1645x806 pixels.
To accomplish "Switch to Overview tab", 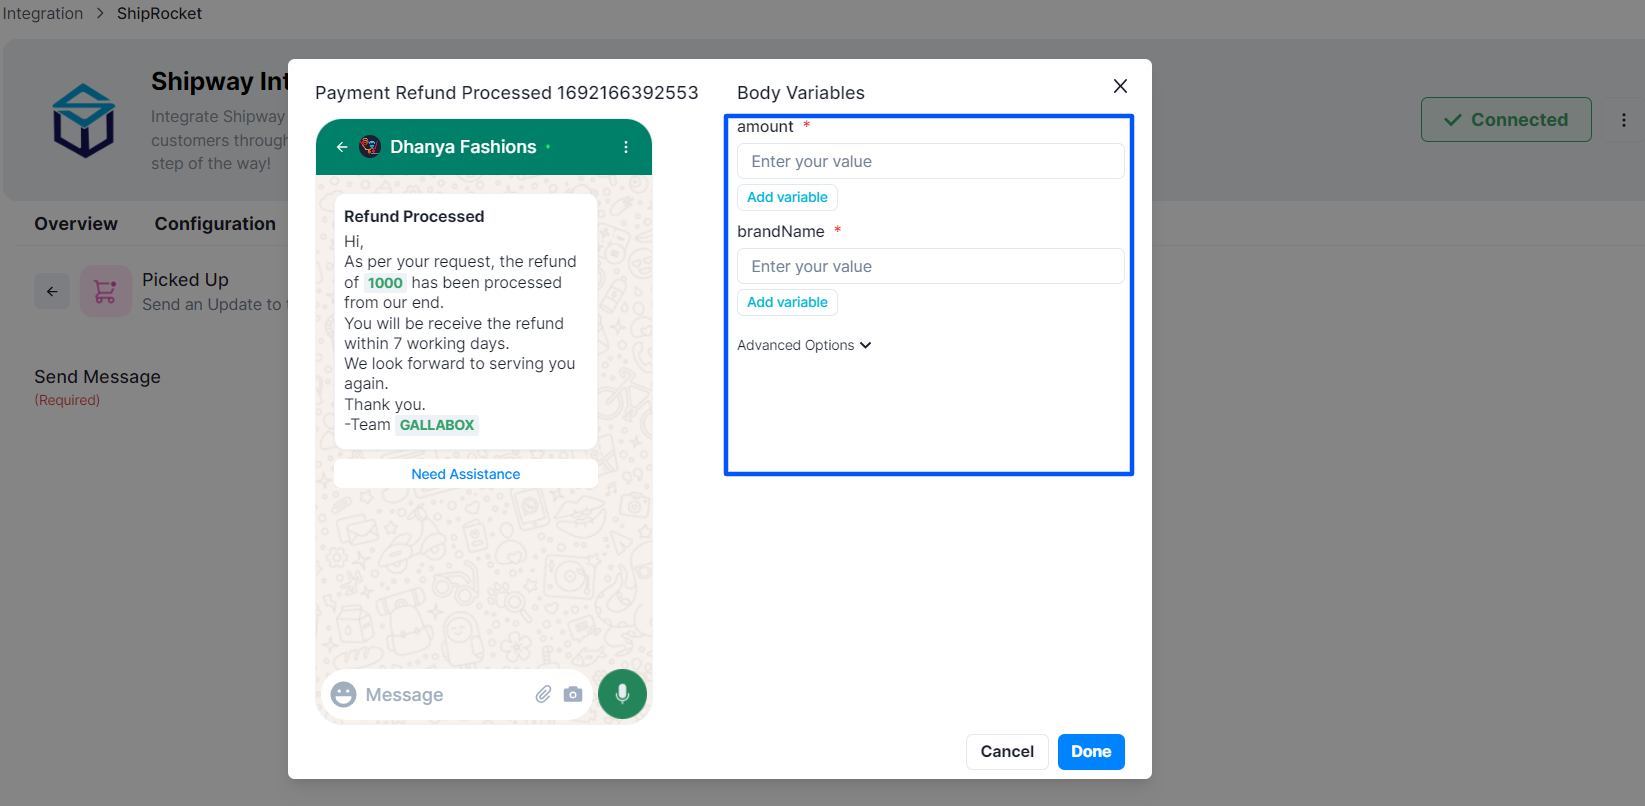I will click(x=76, y=224).
